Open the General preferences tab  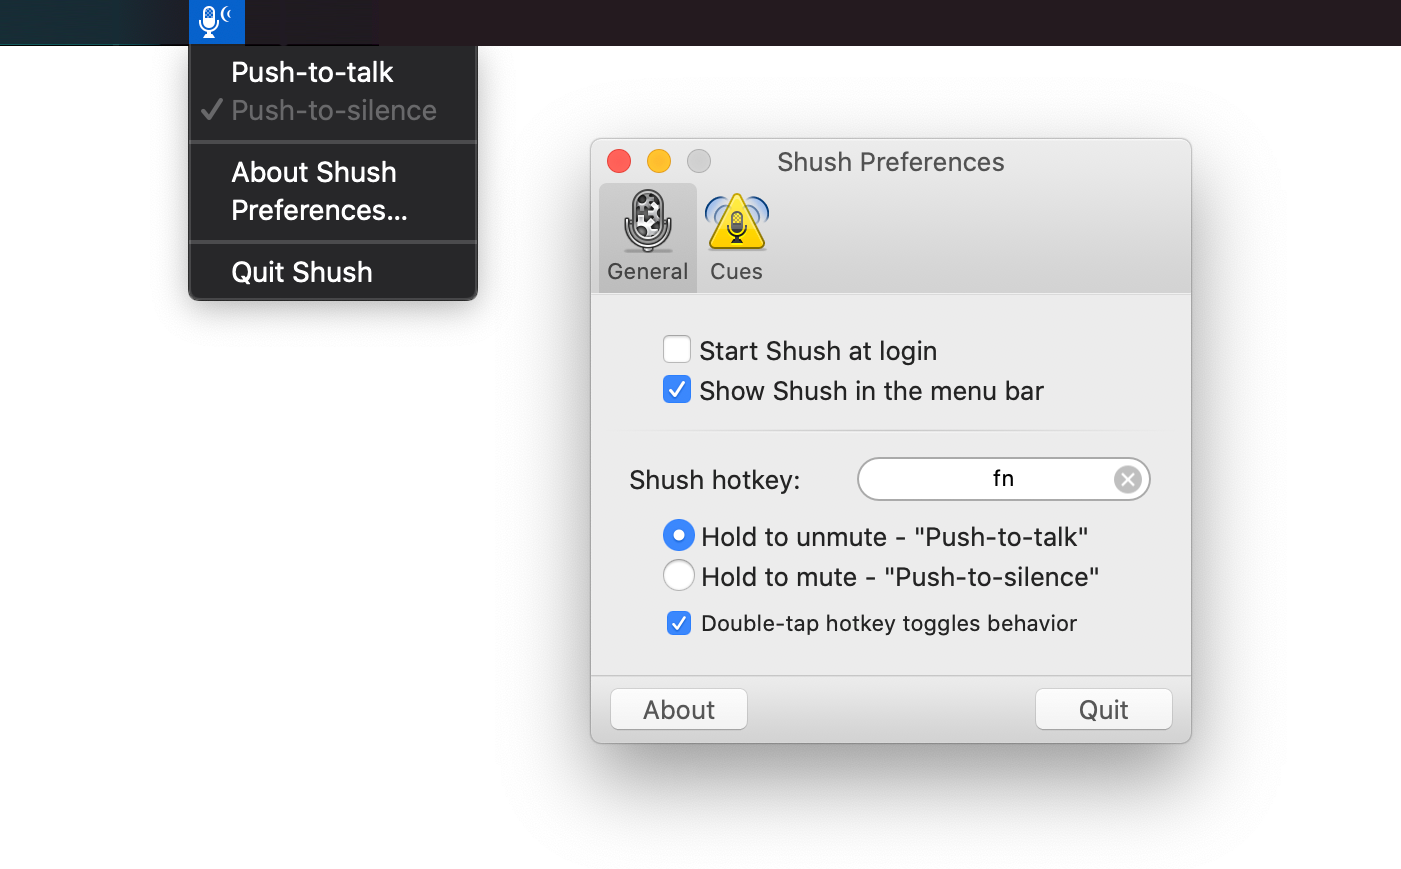[648, 237]
